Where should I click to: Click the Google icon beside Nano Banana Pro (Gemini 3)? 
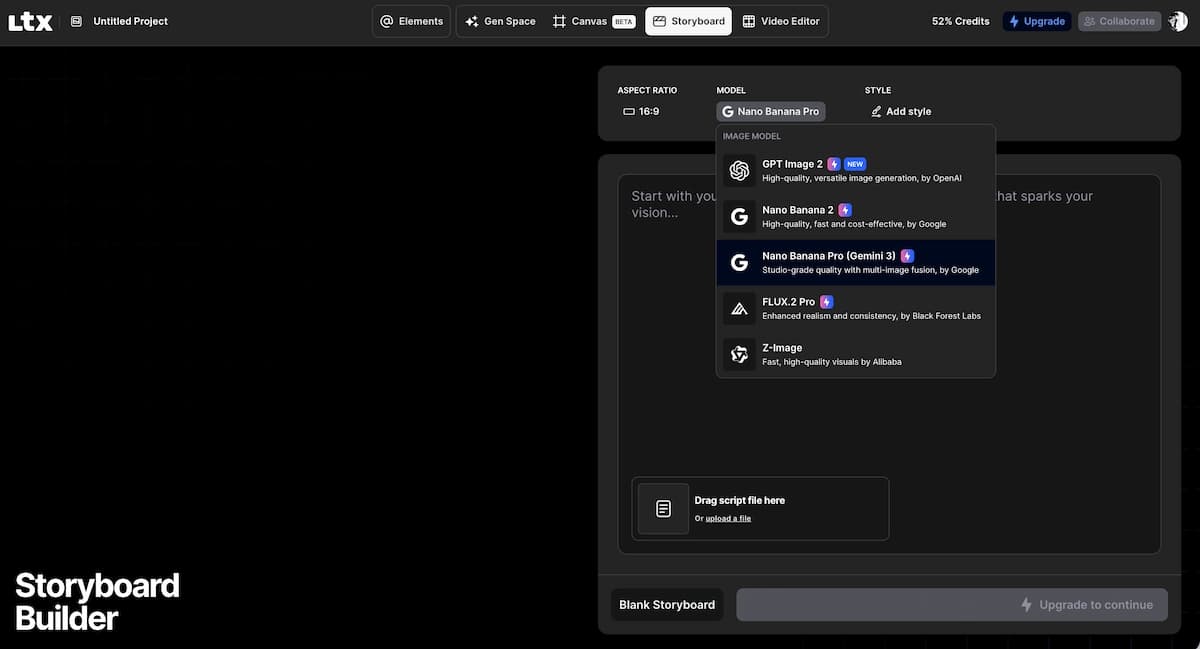(739, 263)
